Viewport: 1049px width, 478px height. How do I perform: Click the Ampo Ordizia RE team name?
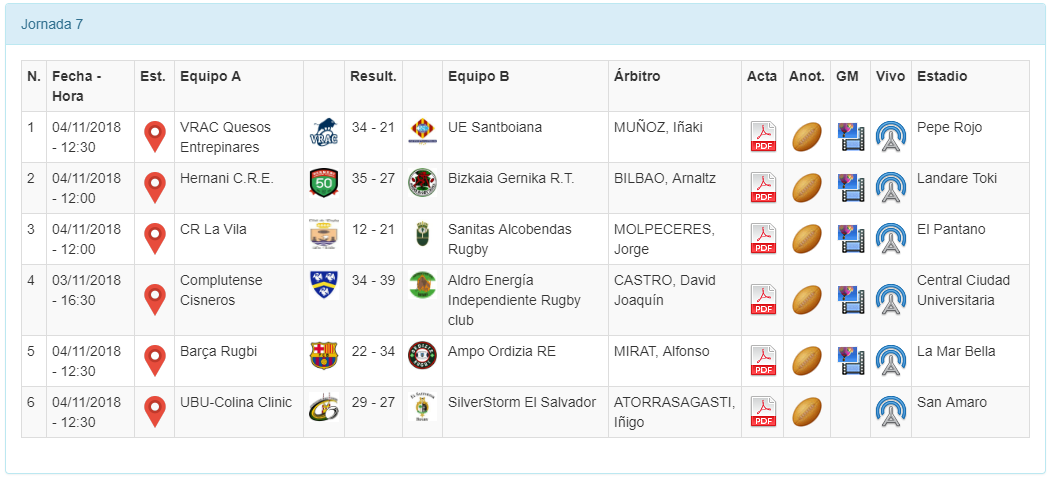[x=501, y=351]
